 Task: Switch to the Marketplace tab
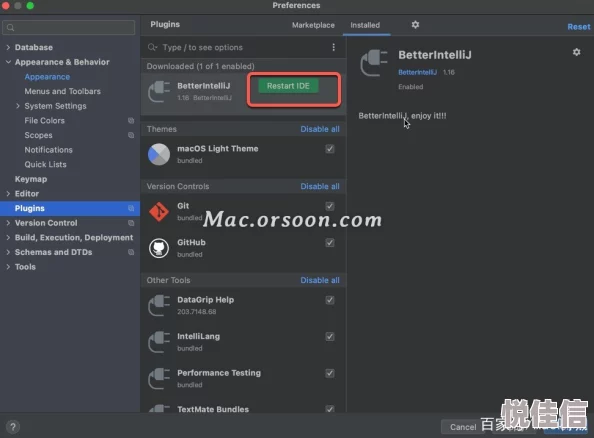click(x=313, y=25)
